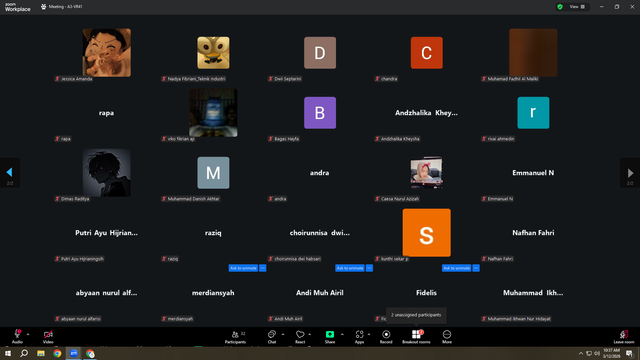Click the Audio microphone icon

click(17, 334)
